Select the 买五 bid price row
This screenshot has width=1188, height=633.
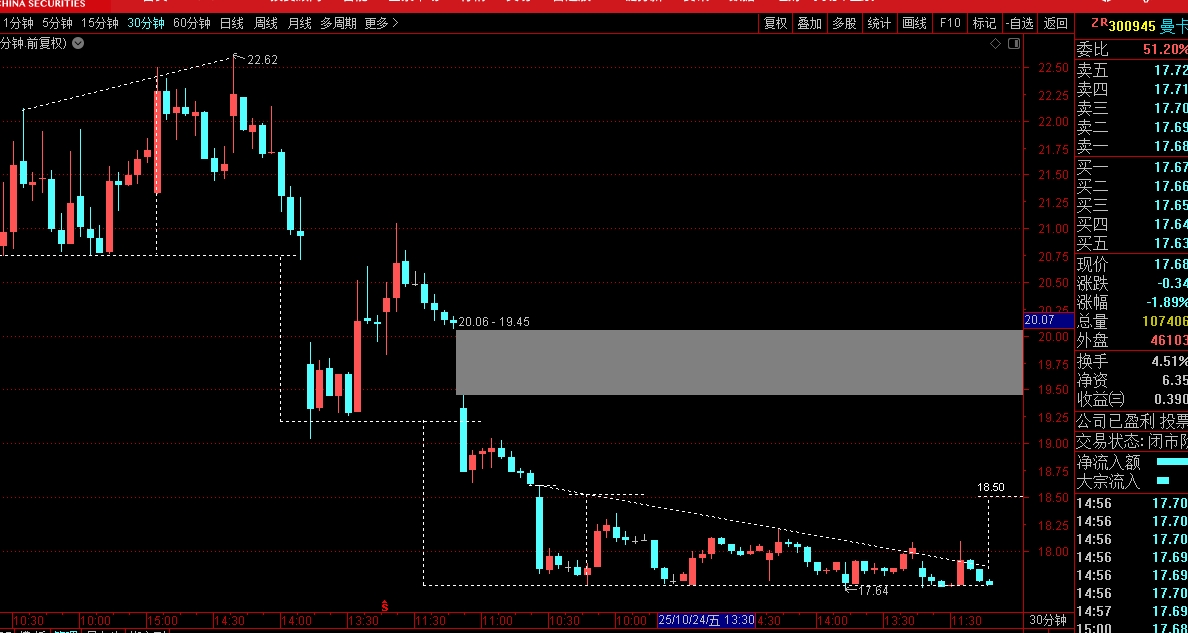1132,243
